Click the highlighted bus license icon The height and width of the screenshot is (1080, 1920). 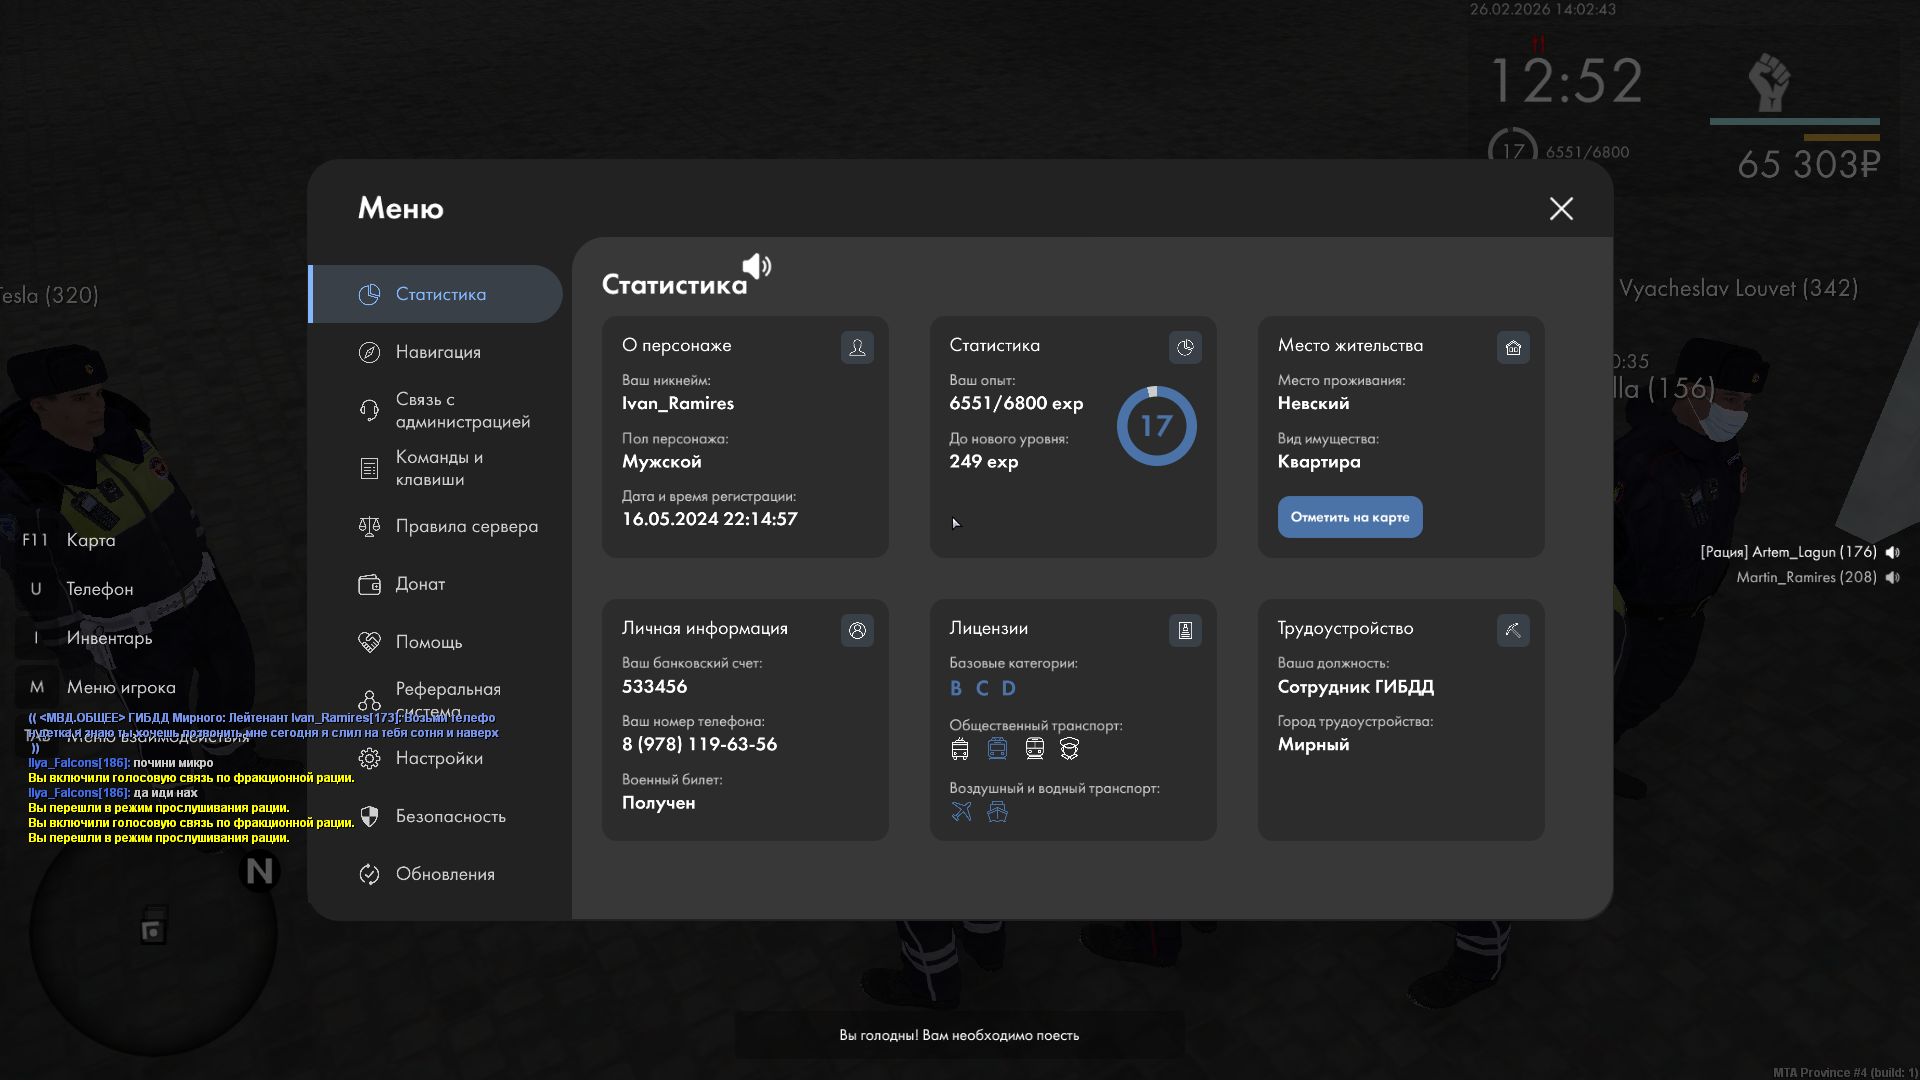point(997,748)
